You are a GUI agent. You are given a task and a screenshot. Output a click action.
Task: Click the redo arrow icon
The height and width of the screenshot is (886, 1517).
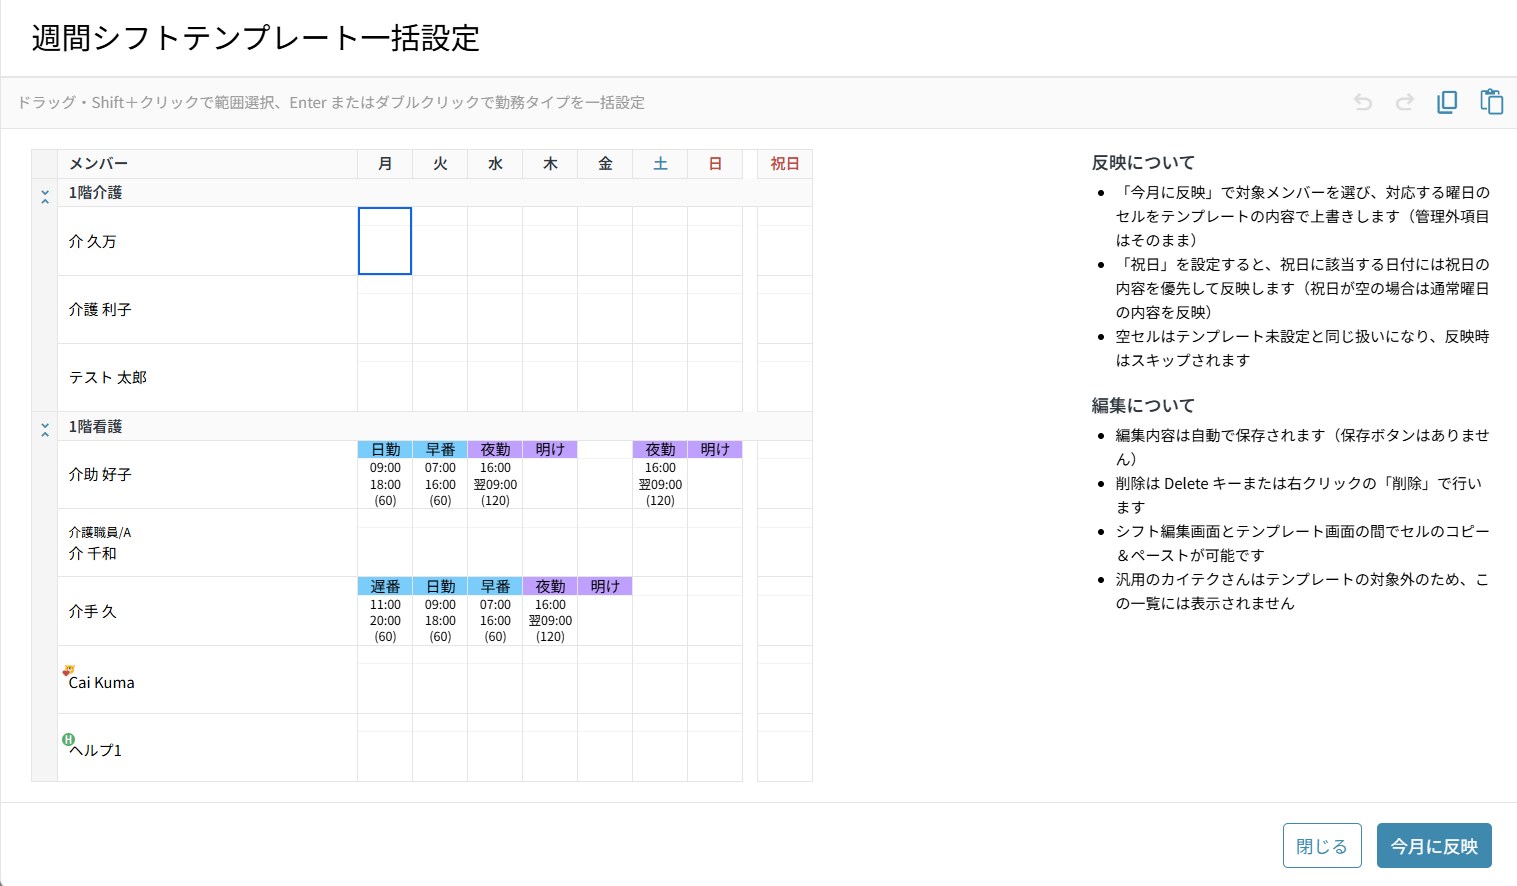pos(1405,102)
